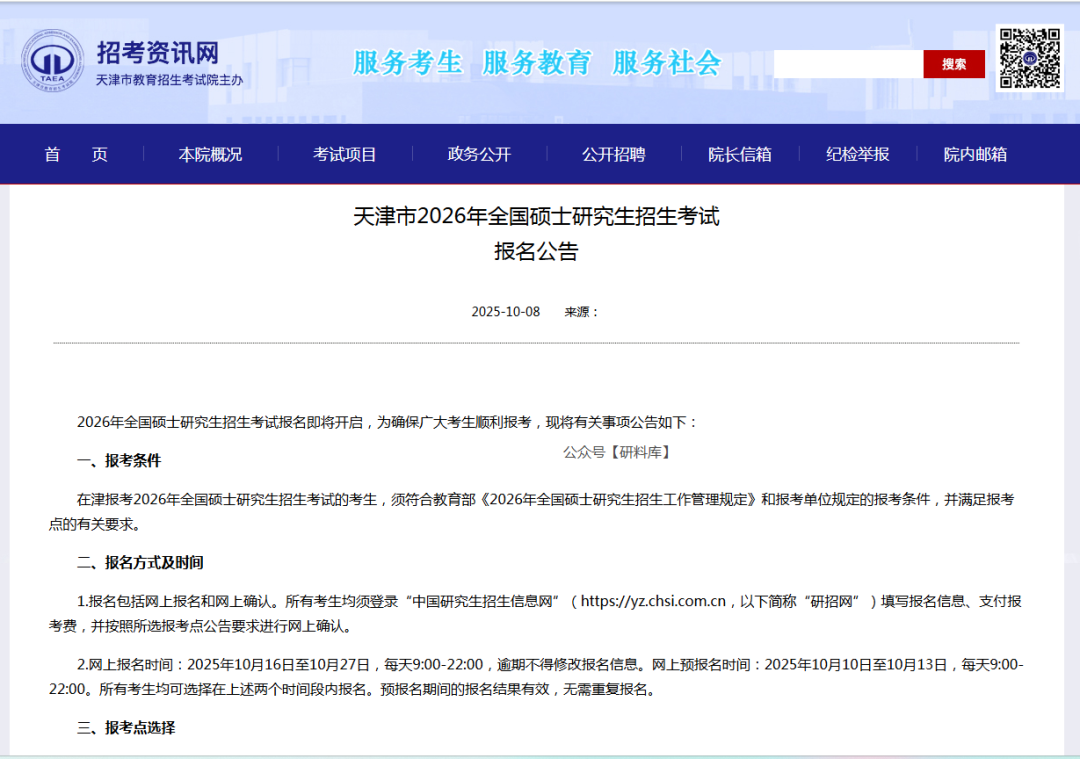Click the 二、报名方式及时间 section heading
Viewport: 1080px width, 759px height.
click(140, 562)
